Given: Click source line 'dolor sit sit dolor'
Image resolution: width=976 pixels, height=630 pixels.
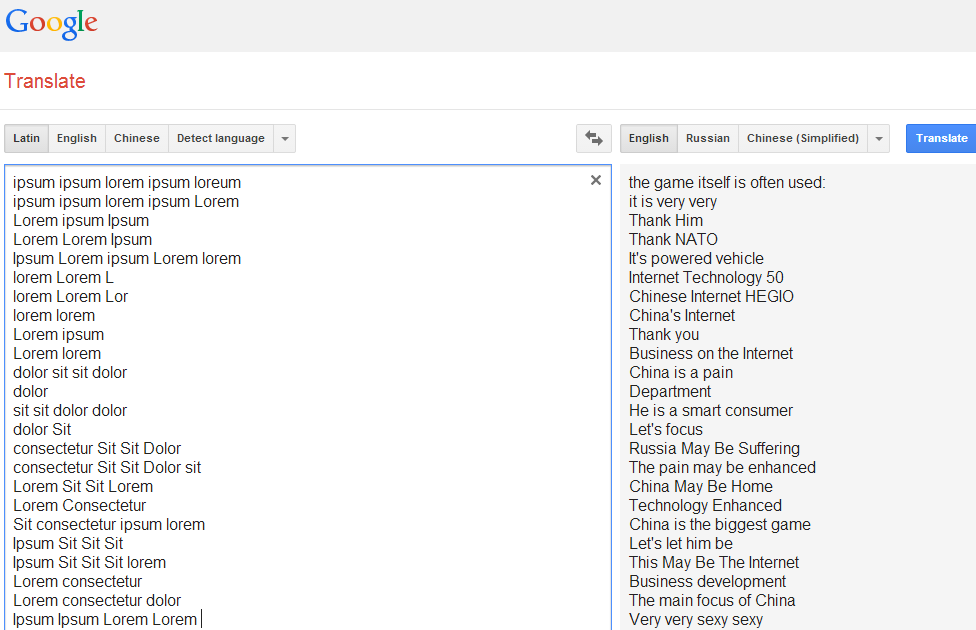Looking at the screenshot, I should 70,372.
